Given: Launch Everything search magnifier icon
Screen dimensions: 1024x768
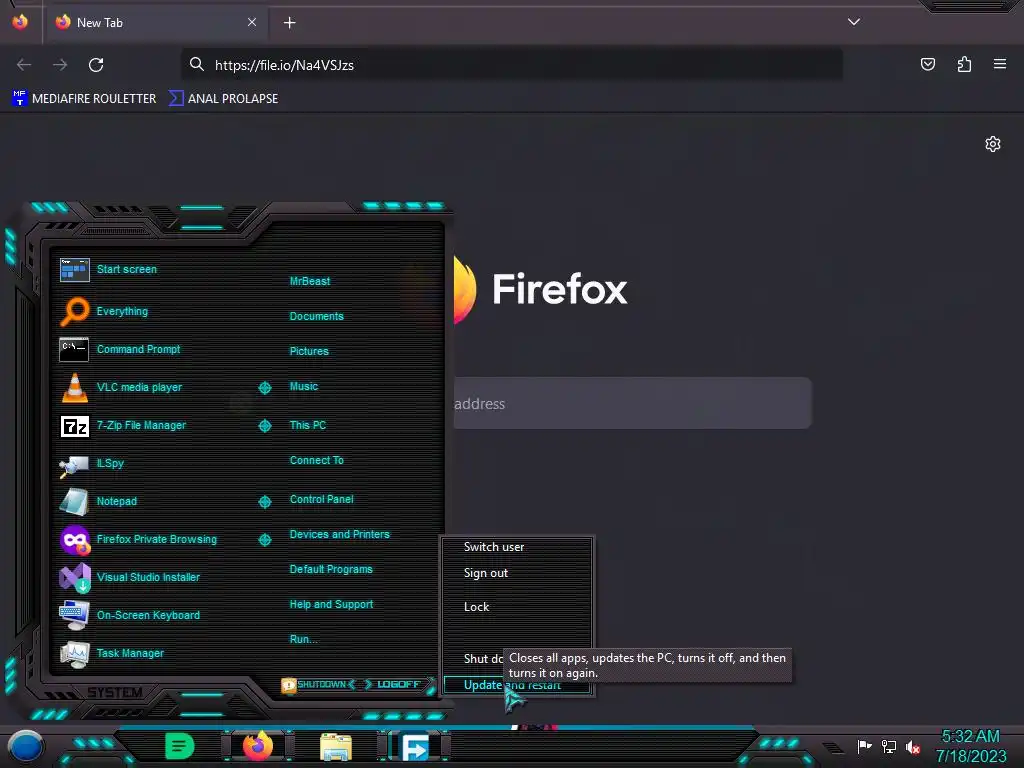Looking at the screenshot, I should click(x=74, y=311).
